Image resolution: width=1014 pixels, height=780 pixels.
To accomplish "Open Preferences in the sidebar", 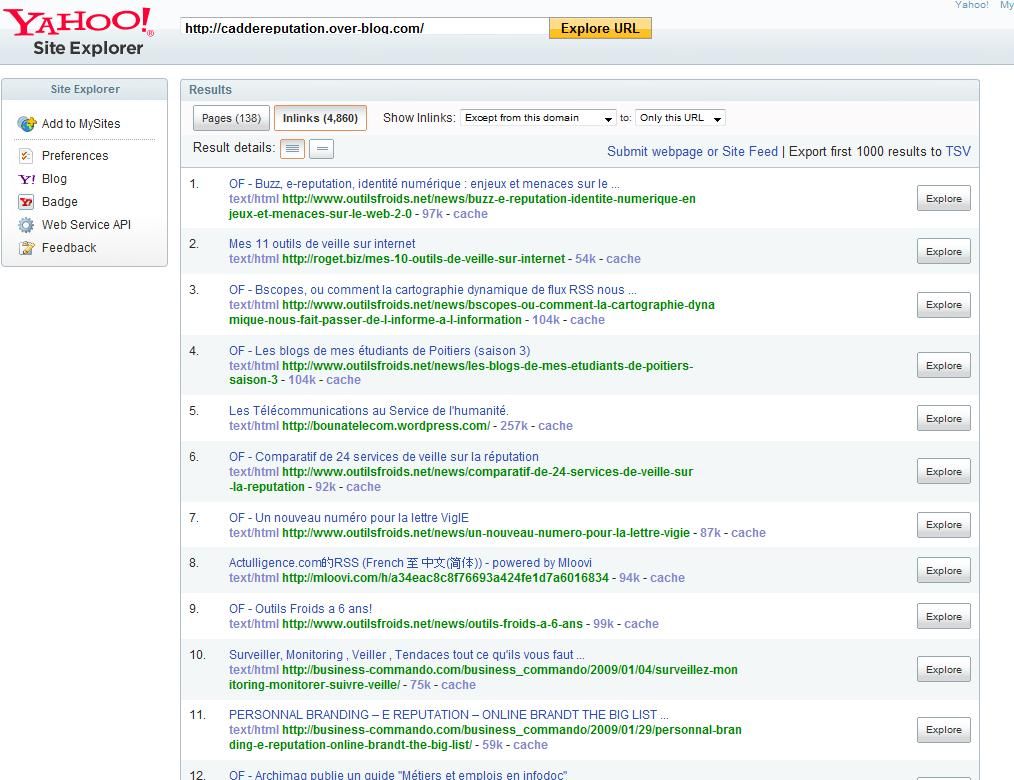I will [x=75, y=156].
